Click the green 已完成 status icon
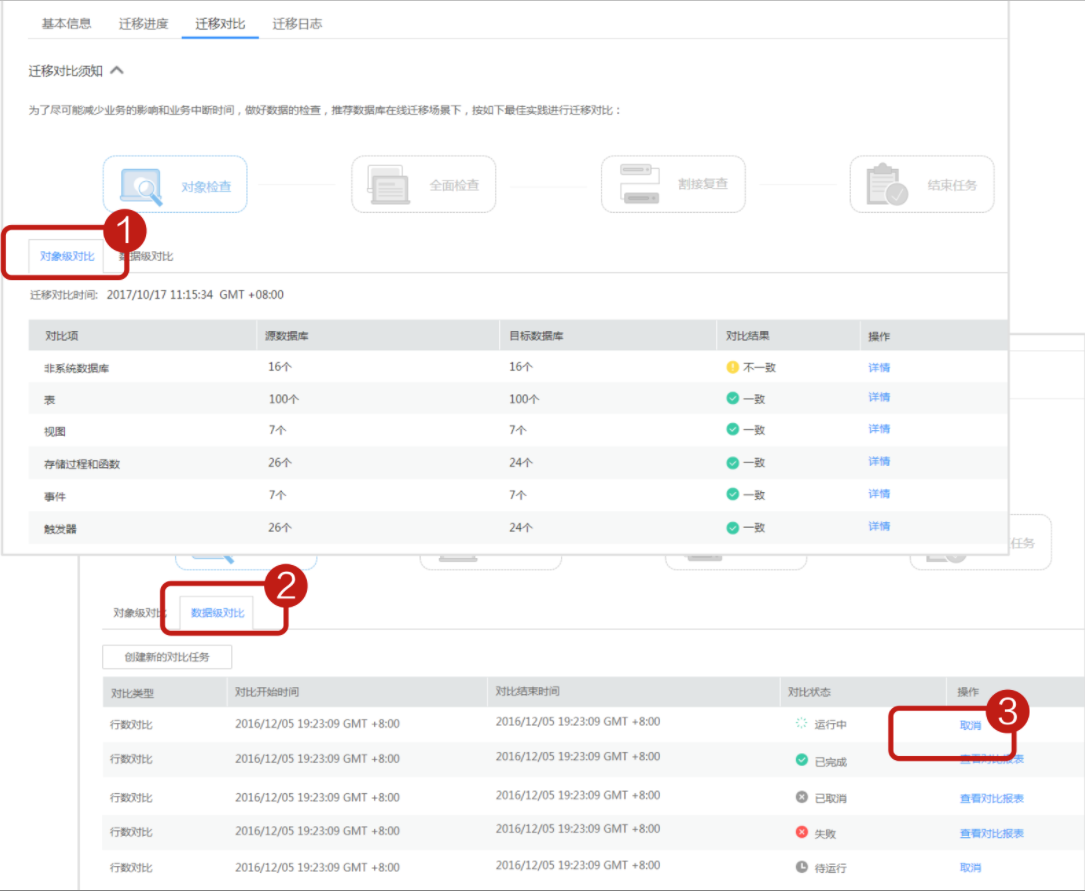The image size is (1085, 891). point(801,760)
